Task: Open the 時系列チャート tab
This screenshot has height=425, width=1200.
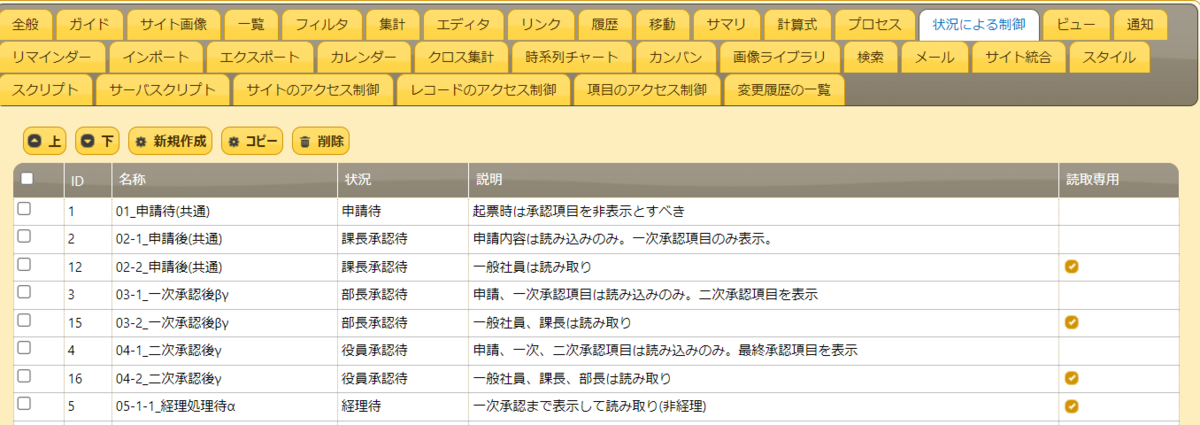Action: (x=572, y=57)
